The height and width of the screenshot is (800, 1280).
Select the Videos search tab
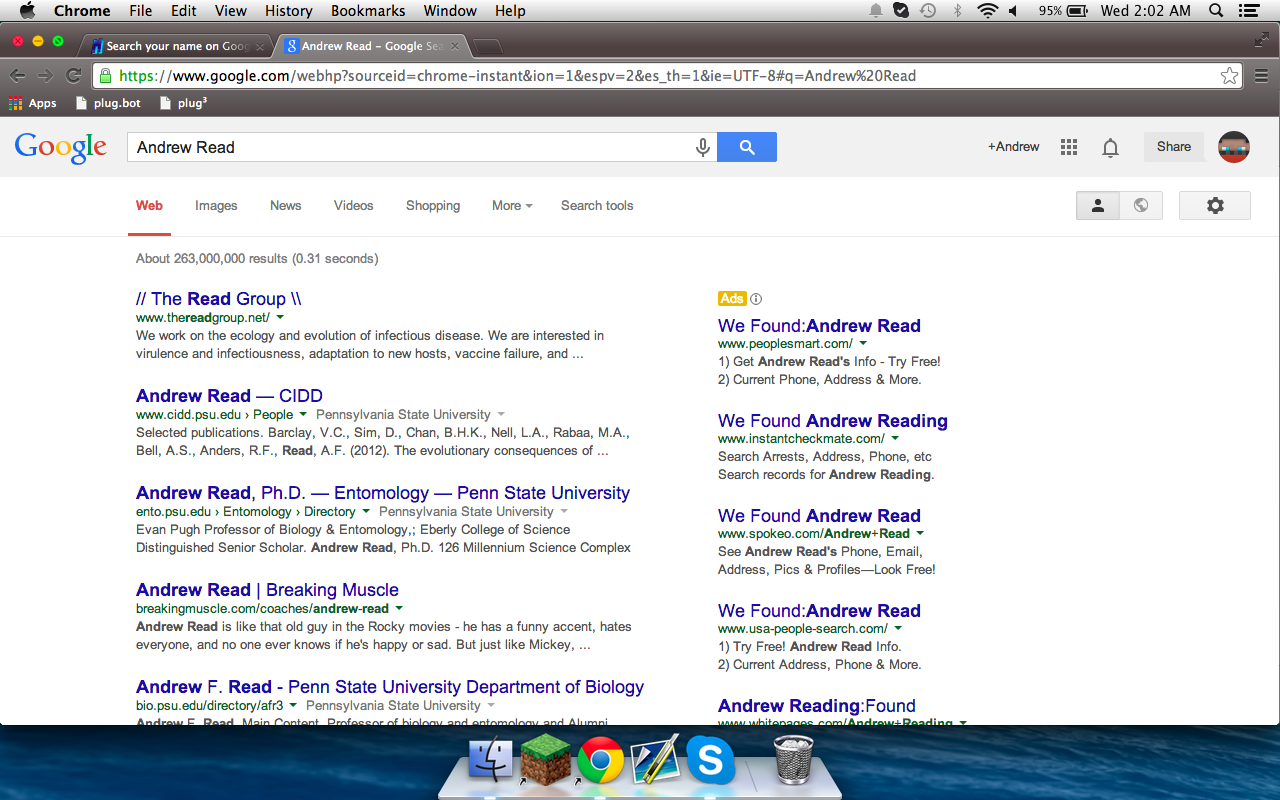pyautogui.click(x=353, y=205)
